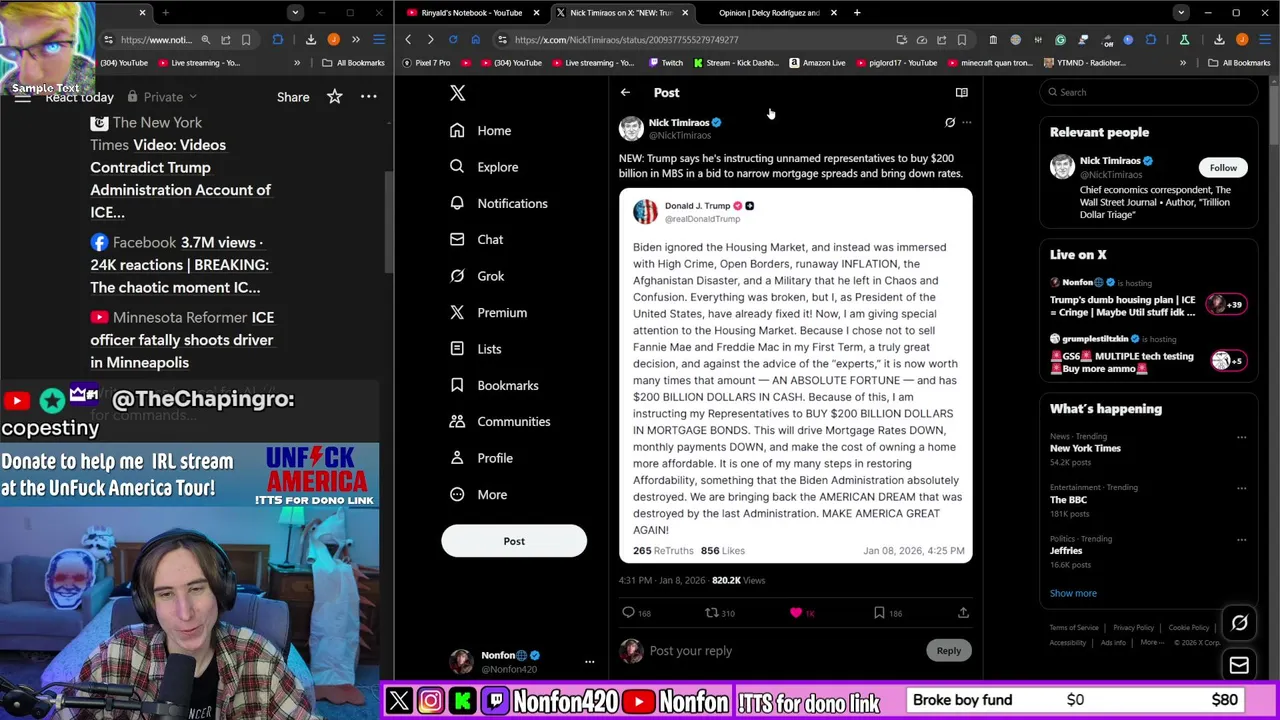Bookmark this page in left address bar

click(x=245, y=39)
